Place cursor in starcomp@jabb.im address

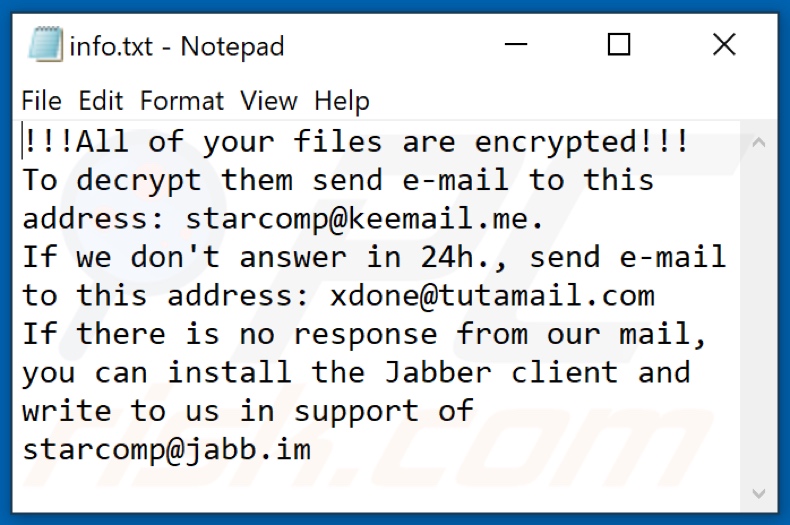coord(166,449)
